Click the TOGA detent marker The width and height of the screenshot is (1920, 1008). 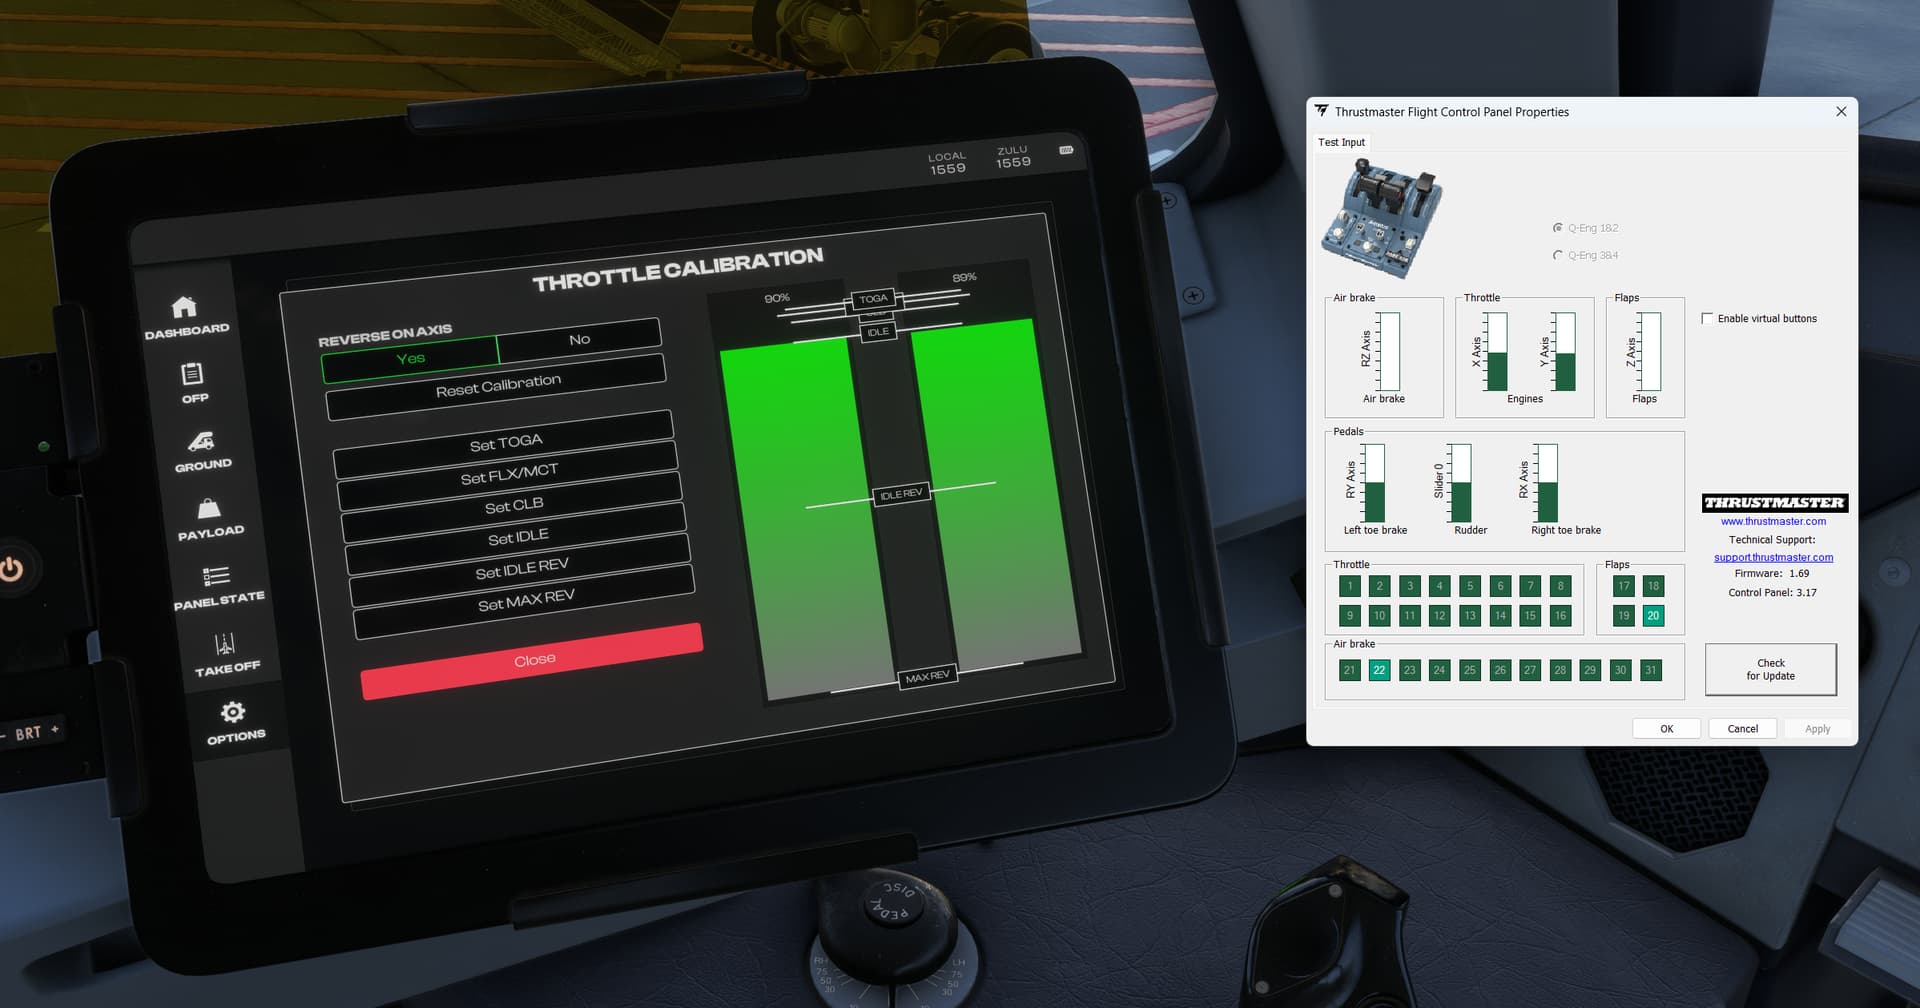(x=873, y=299)
